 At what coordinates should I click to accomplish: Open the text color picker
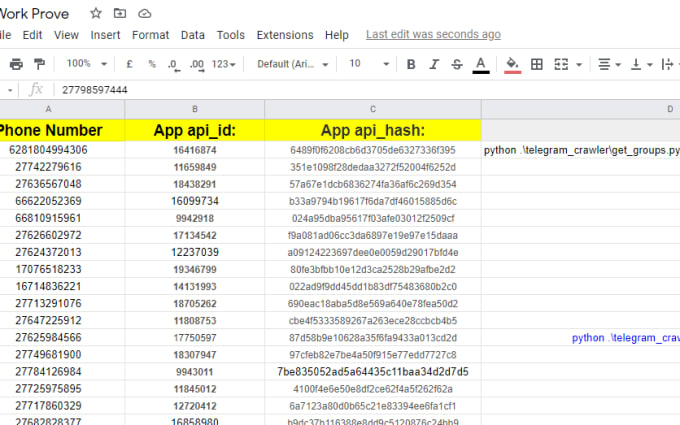(481, 65)
